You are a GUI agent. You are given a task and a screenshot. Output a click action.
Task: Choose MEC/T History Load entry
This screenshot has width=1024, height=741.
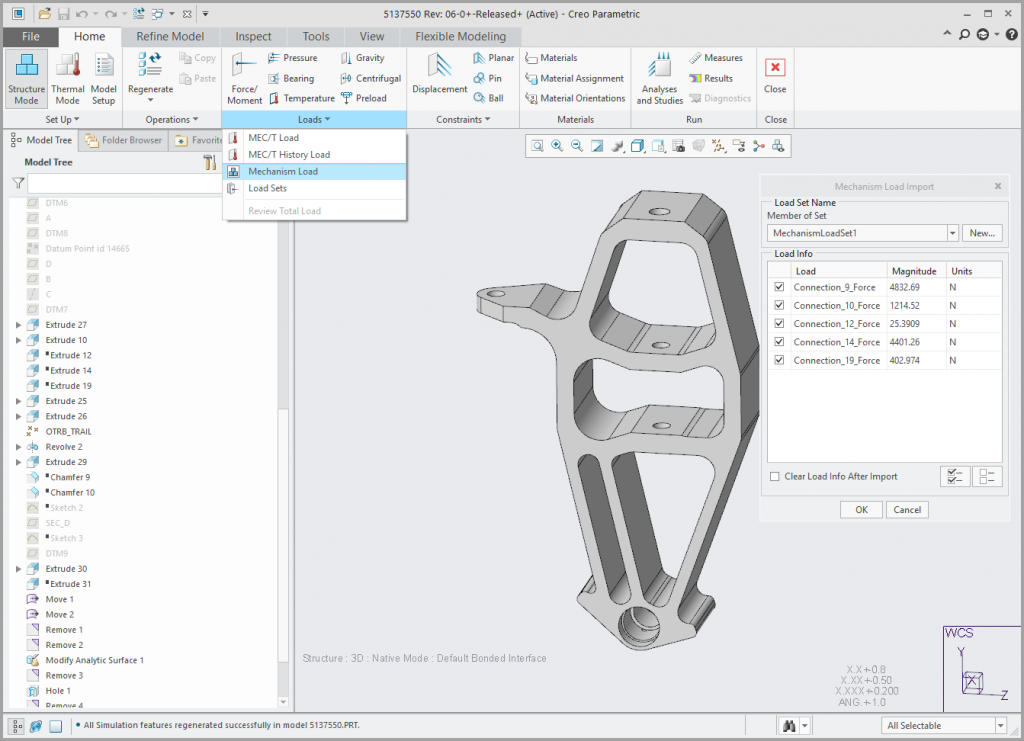pos(314,155)
